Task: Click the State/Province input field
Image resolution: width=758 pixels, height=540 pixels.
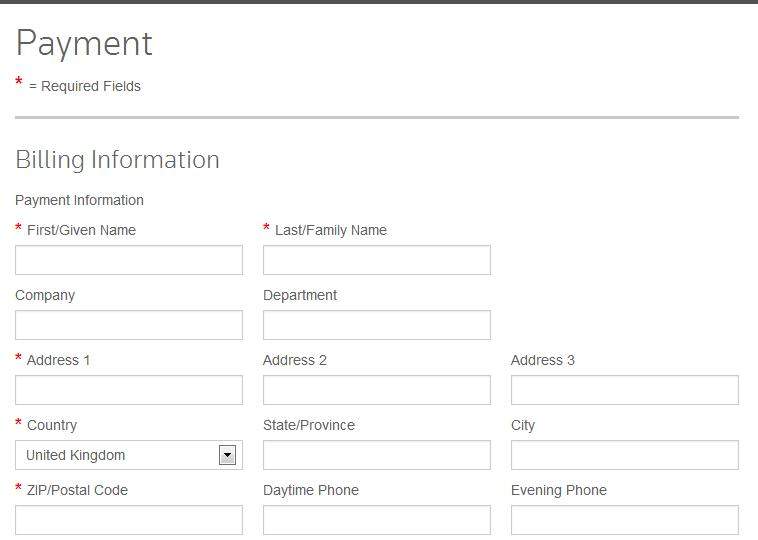Action: (376, 455)
